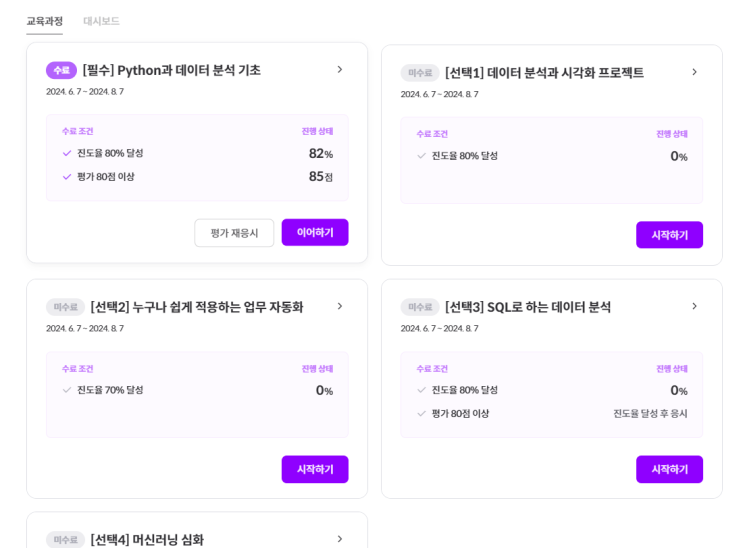Screen dimensions: 743x548
Task: Open the SQL로 하는 데이터 분석 chevron
Action: [x=694, y=306]
